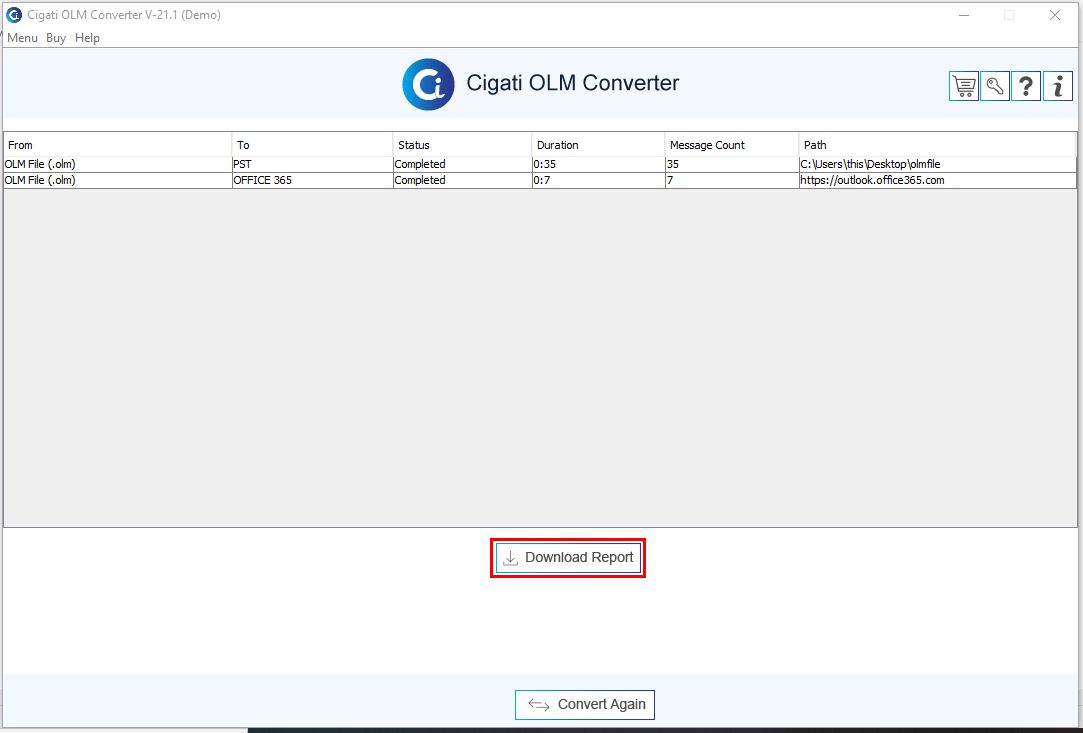The image size is (1083, 733).
Task: Open the Help menu
Action: (87, 38)
